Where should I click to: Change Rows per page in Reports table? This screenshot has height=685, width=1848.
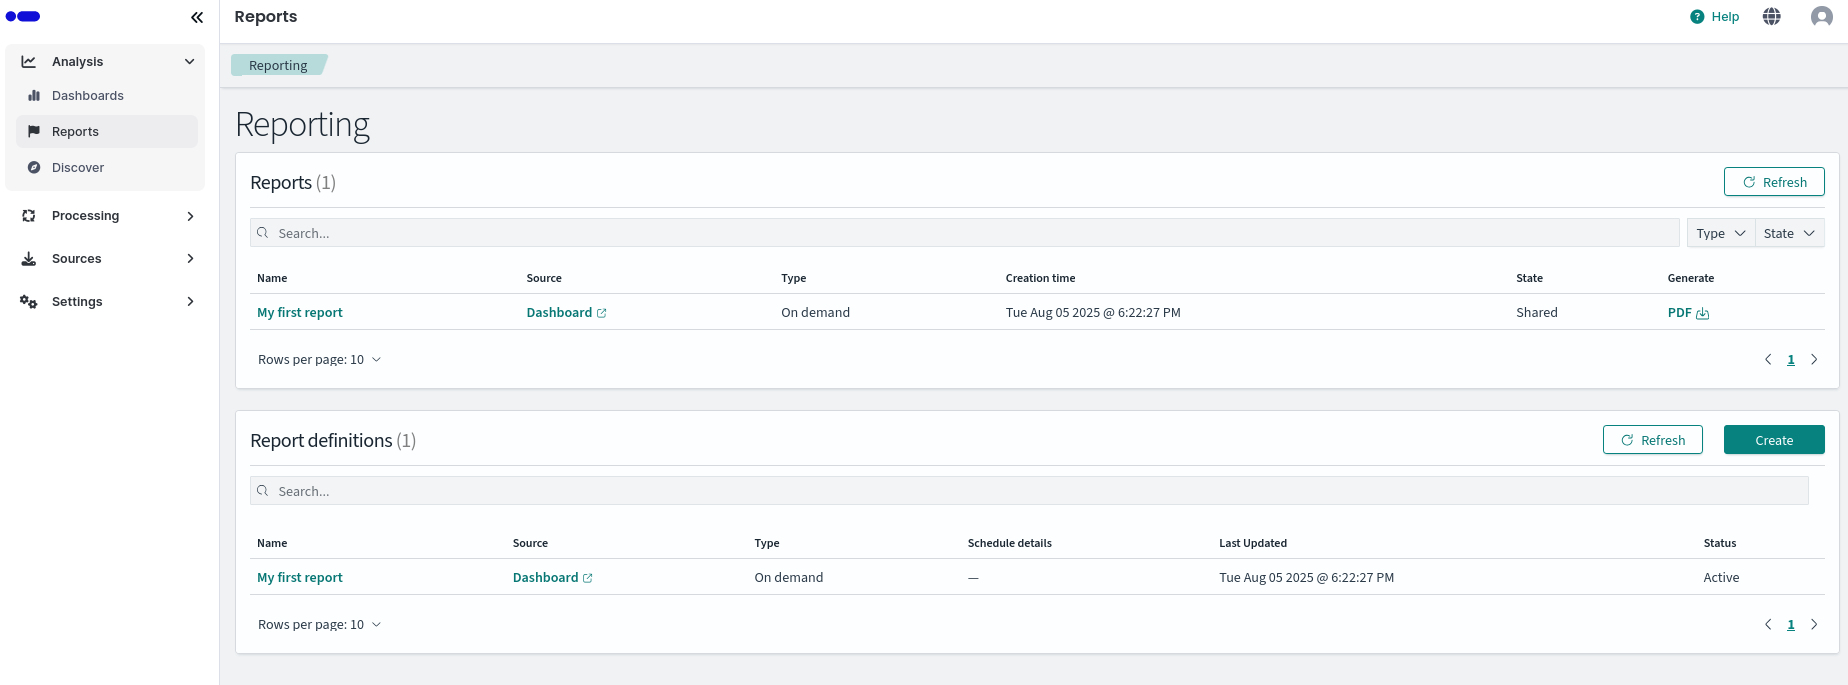pyautogui.click(x=319, y=360)
